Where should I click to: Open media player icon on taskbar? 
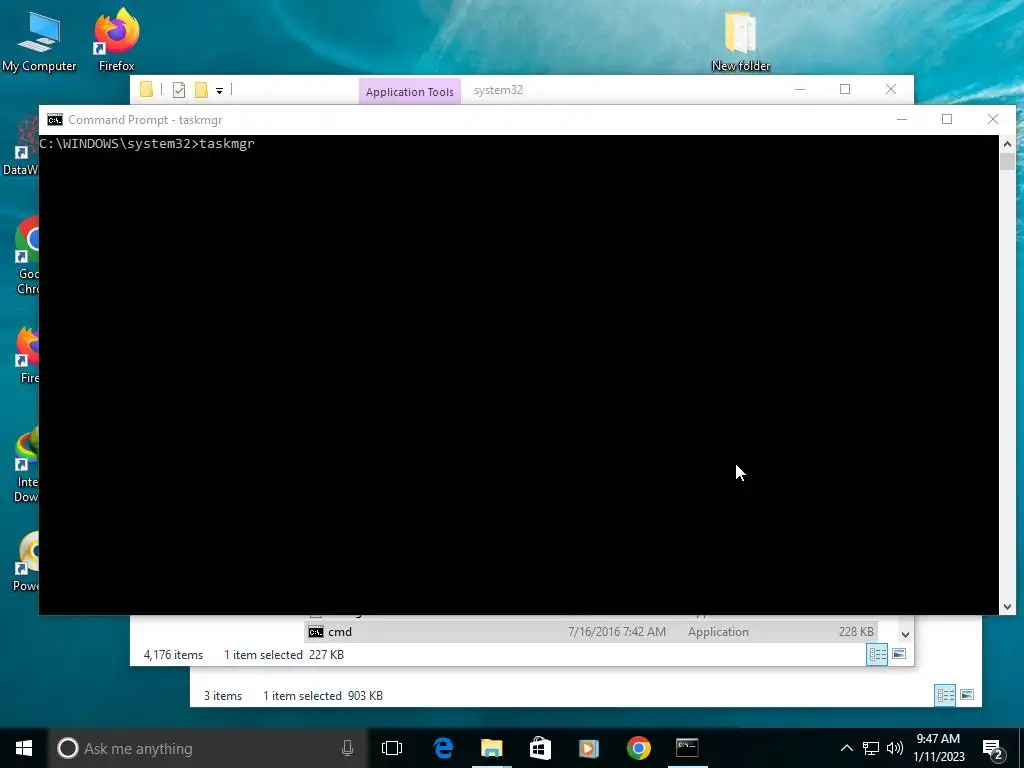click(x=589, y=748)
